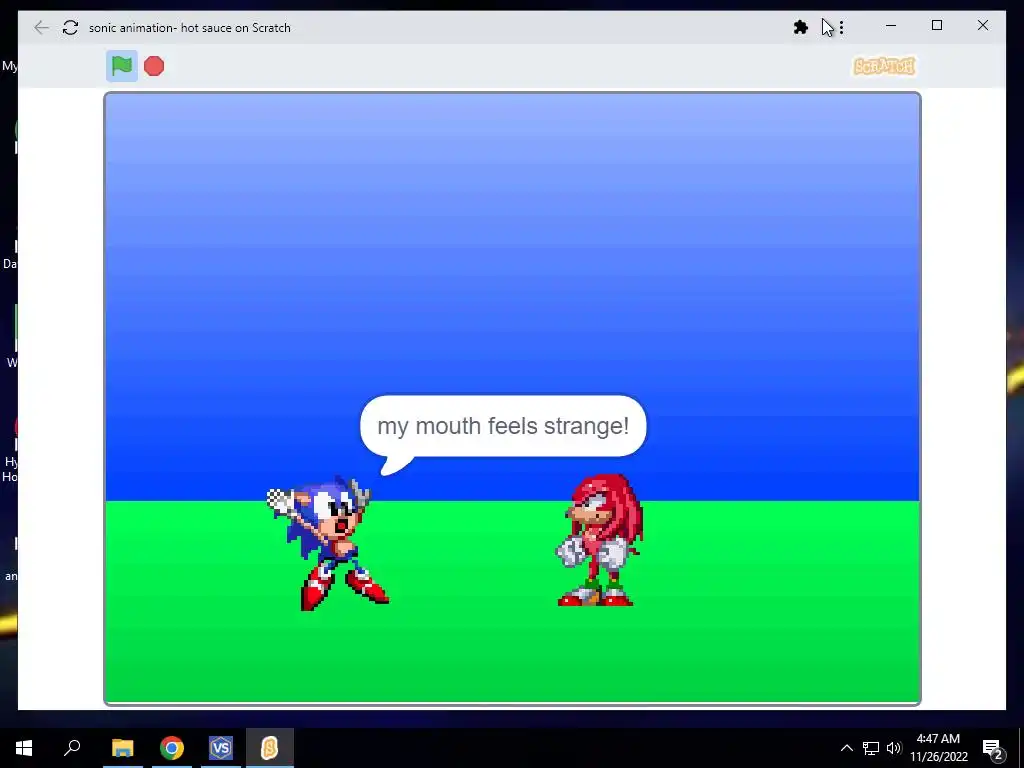This screenshot has width=1024, height=768.
Task: Minimize the Scratch window
Action: tap(891, 26)
